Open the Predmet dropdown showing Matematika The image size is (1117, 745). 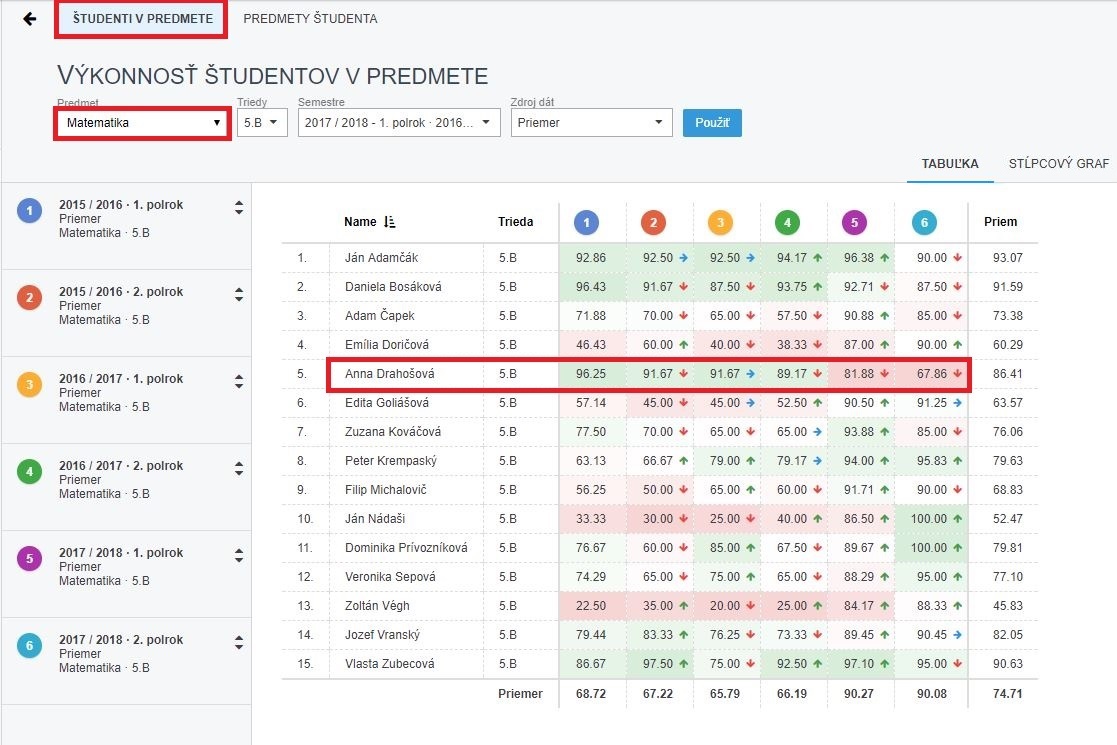(140, 123)
